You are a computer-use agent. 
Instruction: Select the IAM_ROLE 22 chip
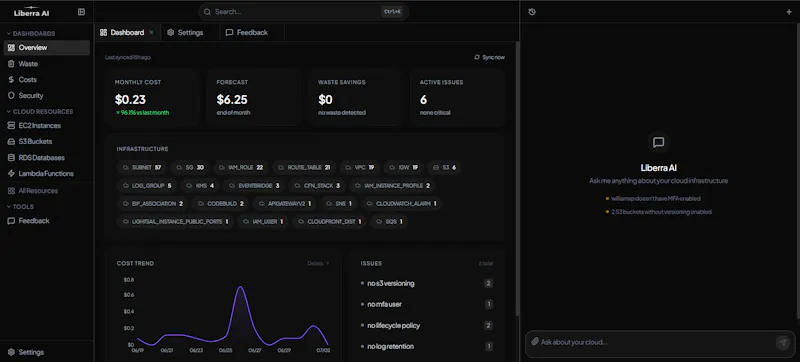(241, 167)
